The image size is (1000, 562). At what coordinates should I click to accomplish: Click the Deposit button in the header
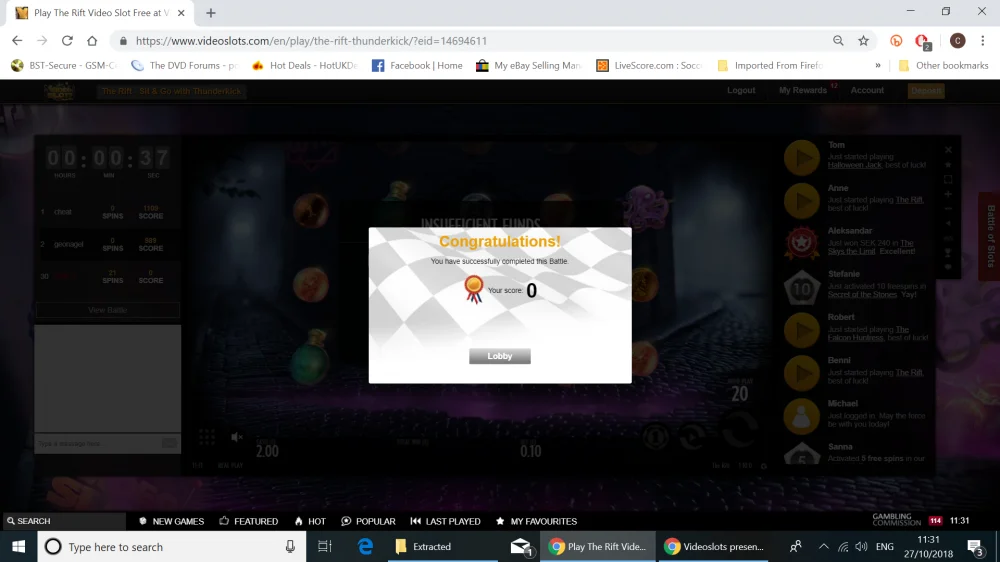pos(925,91)
